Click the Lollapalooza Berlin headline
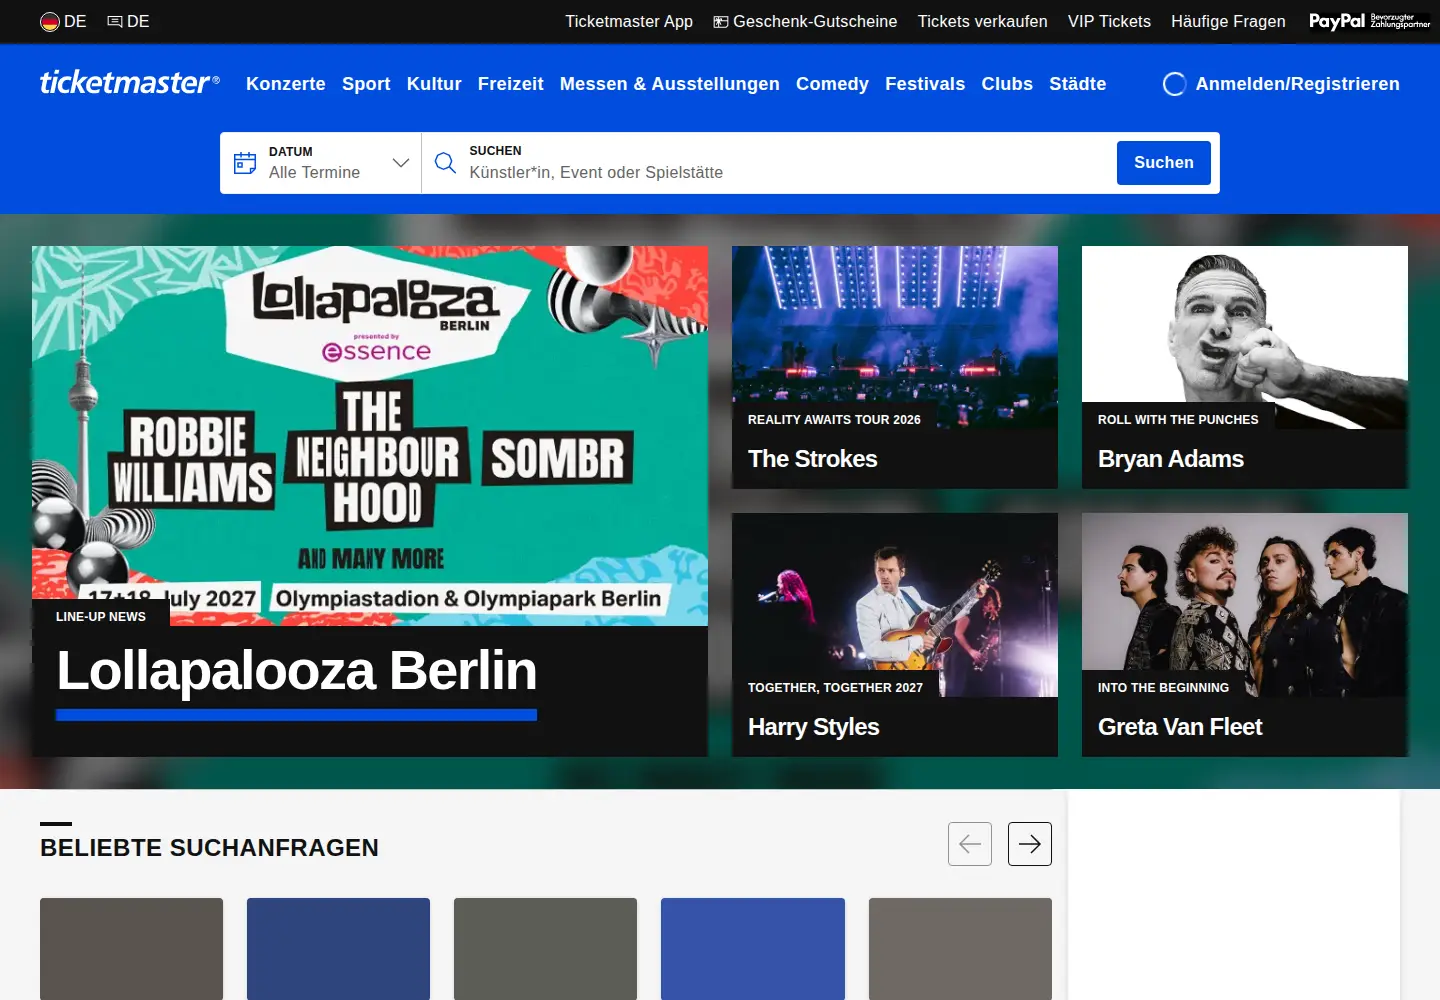Viewport: 1440px width, 1000px height. [x=297, y=670]
